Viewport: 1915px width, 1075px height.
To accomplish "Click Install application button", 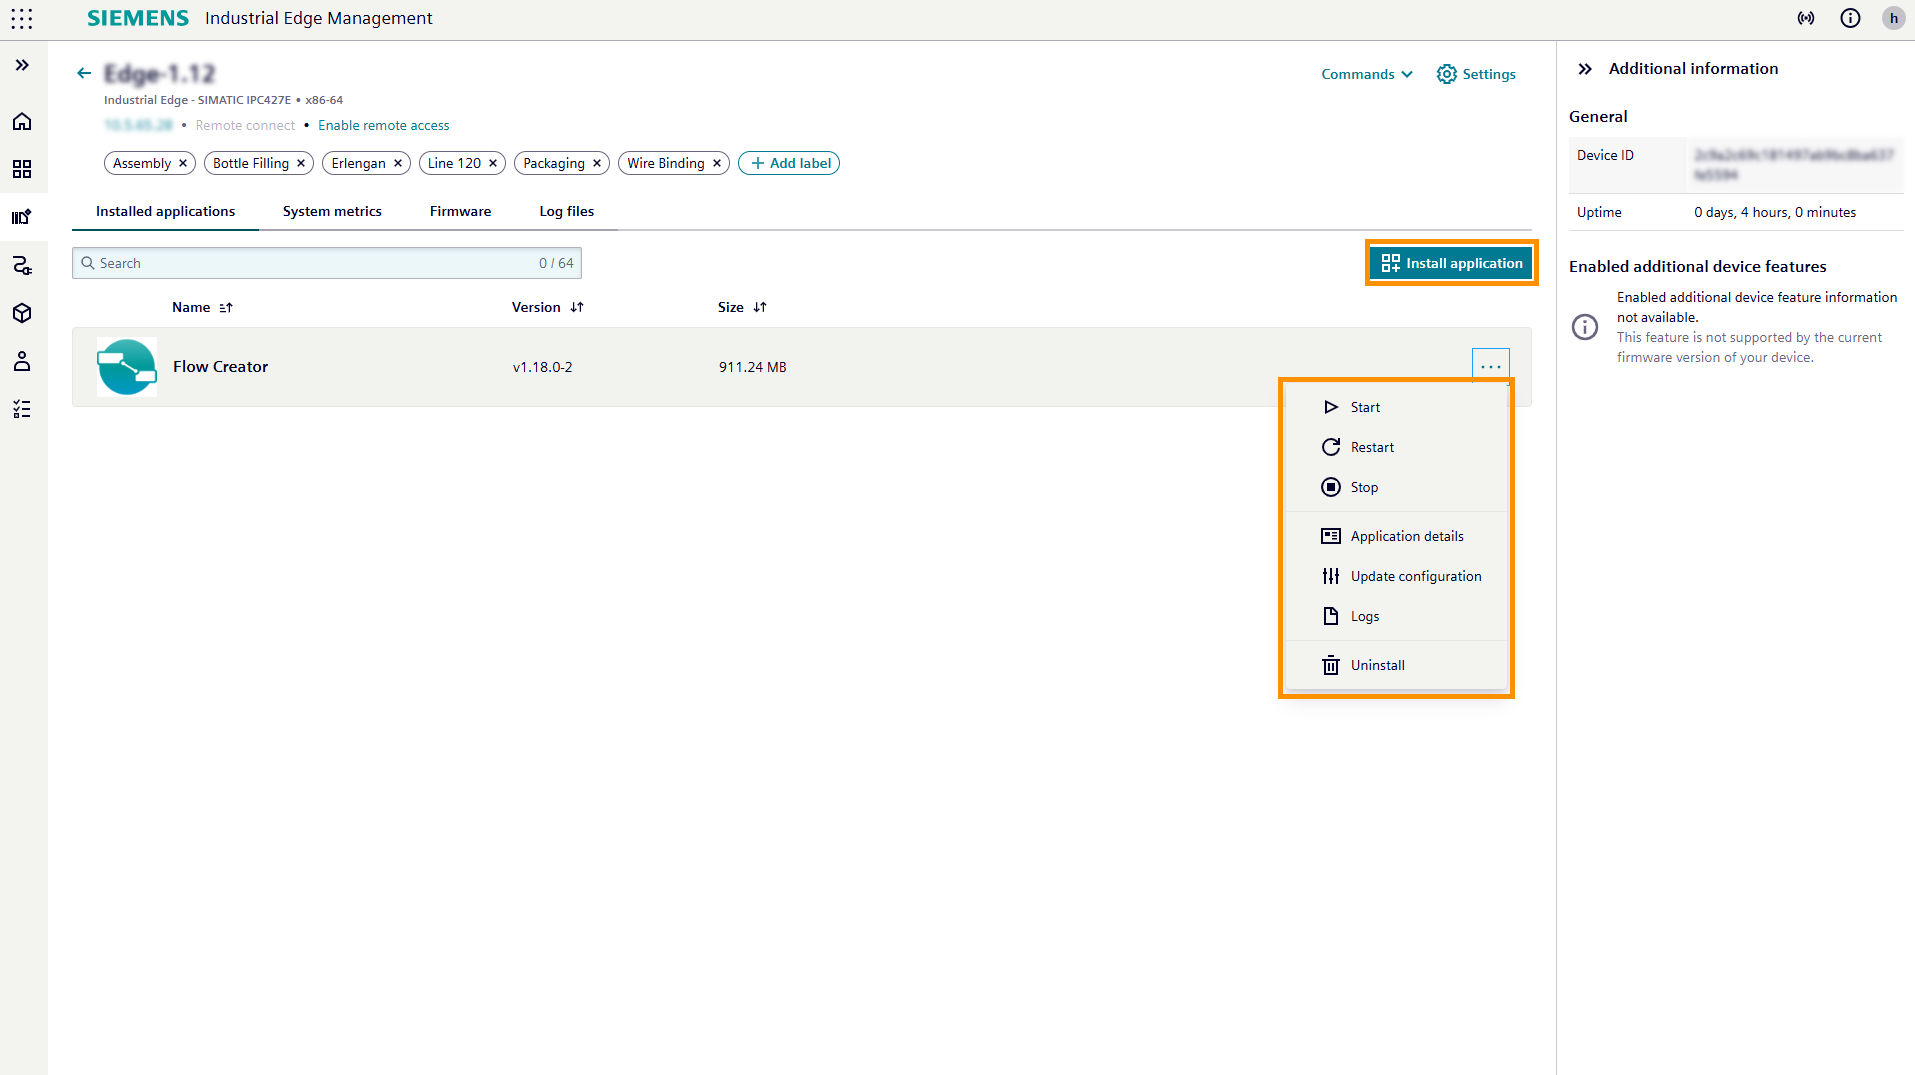I will (1451, 263).
